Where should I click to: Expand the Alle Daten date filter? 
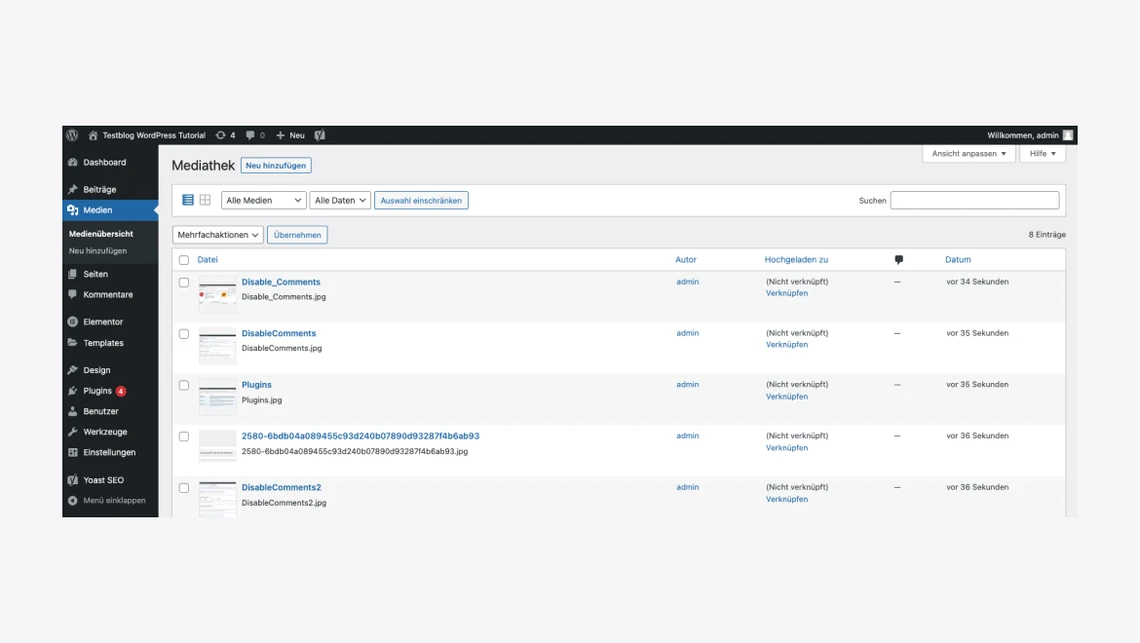click(340, 200)
